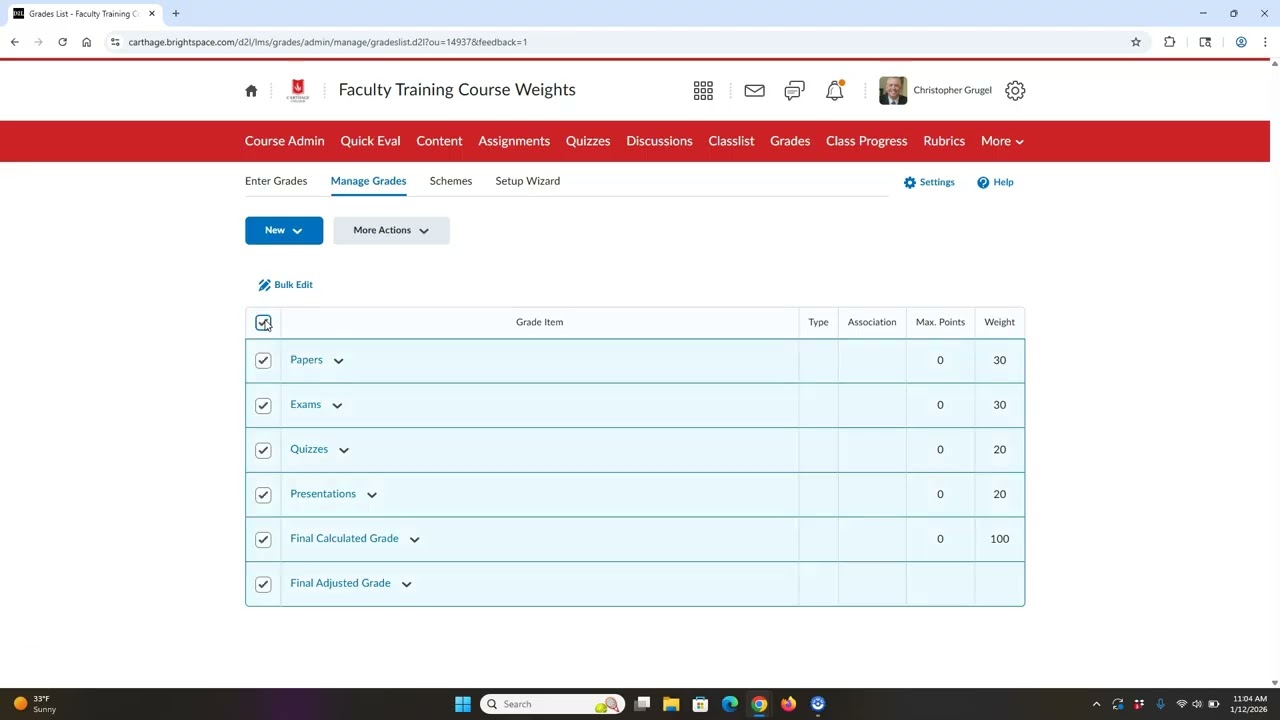
Task: Uncheck the Final Calculated Grade checkbox
Action: [x=263, y=539]
